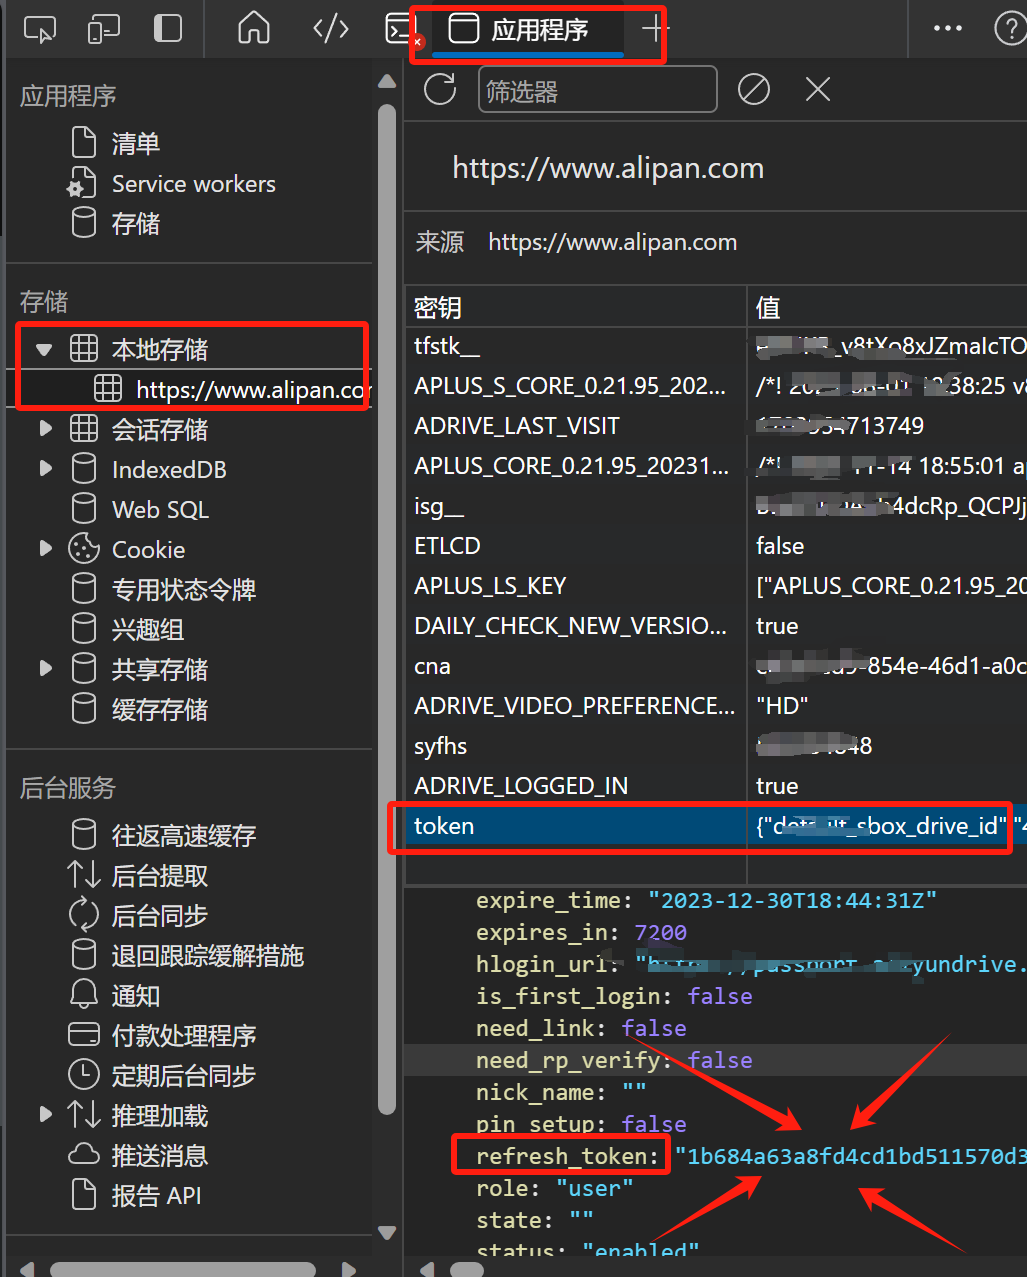Viewport: 1027px width, 1277px height.
Task: Click the Cookie icon
Action: (x=84, y=549)
